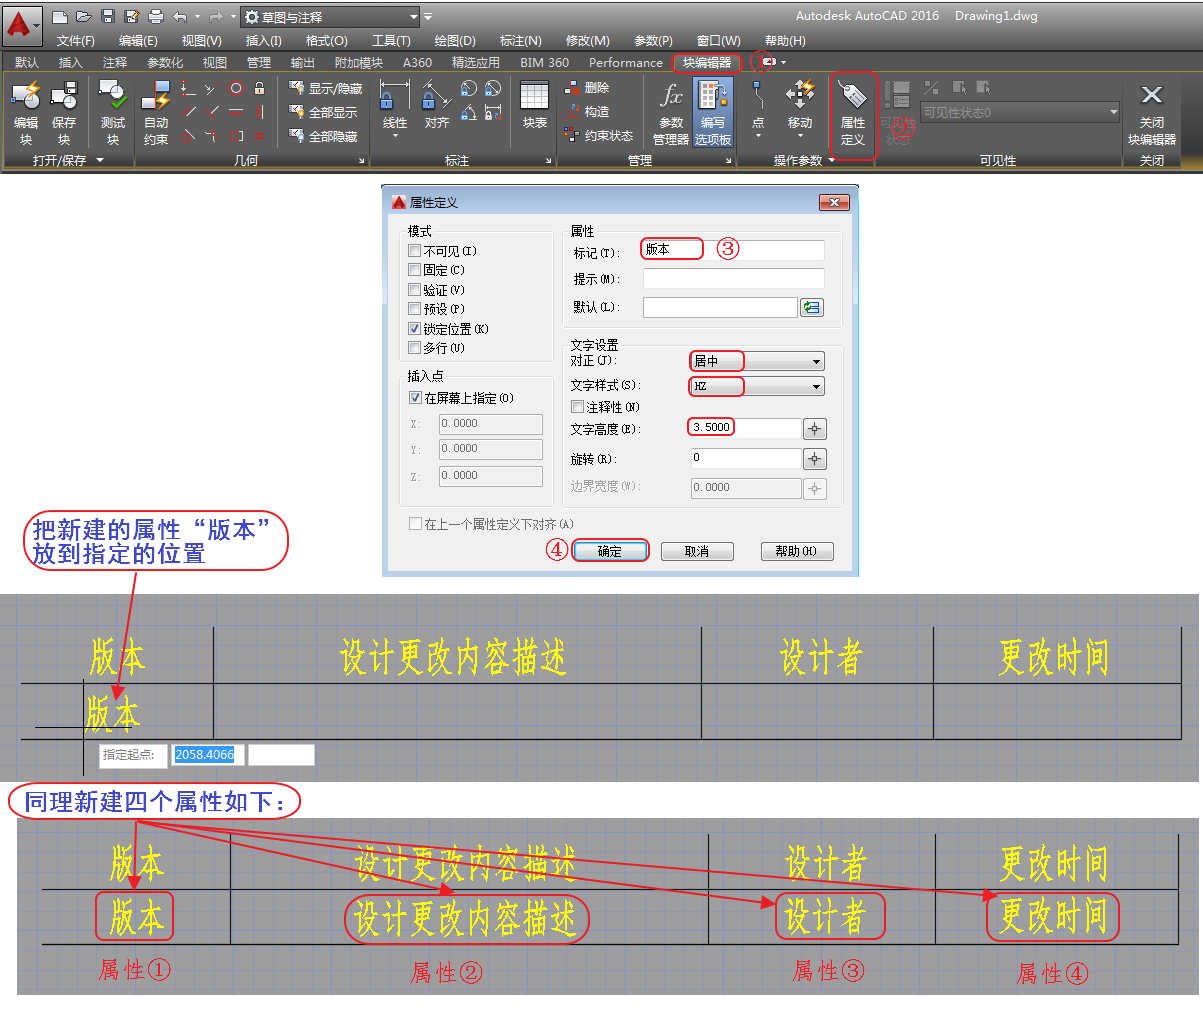Open the 管理 panel dialog launcher arrow
Viewport: 1203px width, 1026px height.
click(x=728, y=160)
